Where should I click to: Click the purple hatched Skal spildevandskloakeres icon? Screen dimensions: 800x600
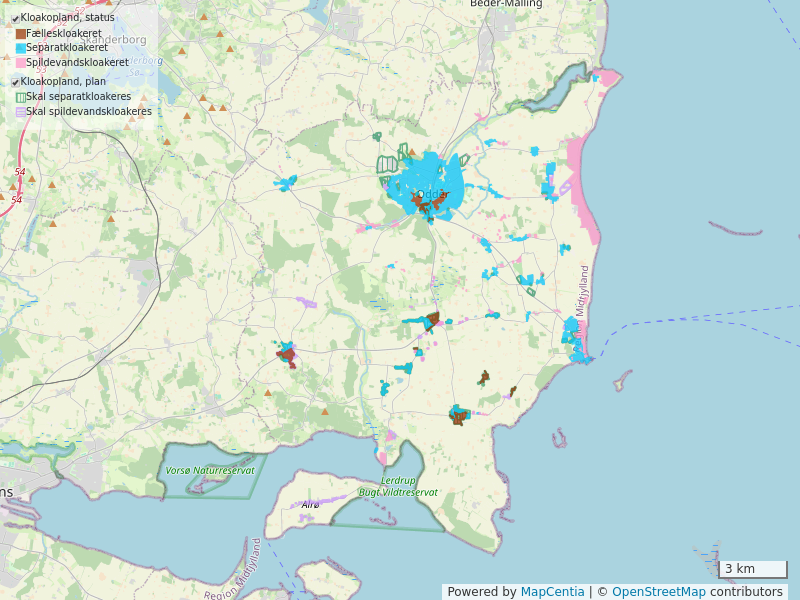click(21, 112)
